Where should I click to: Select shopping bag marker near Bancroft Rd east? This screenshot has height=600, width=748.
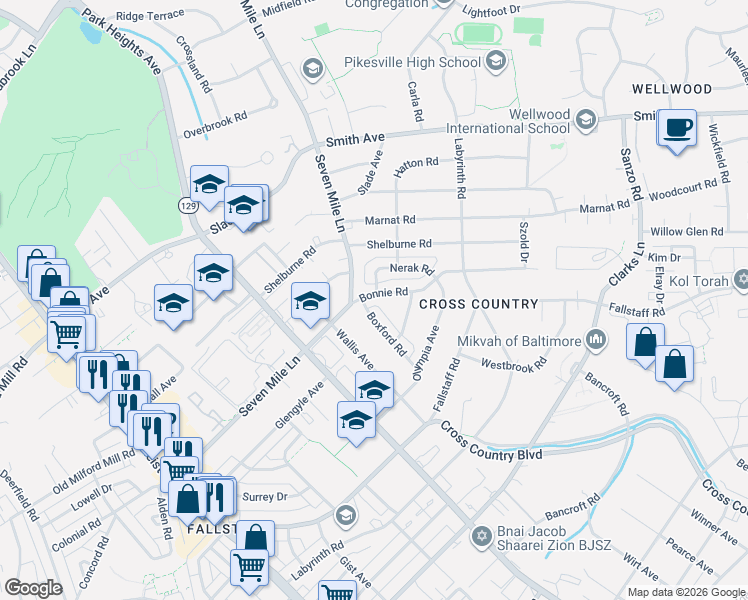(675, 365)
